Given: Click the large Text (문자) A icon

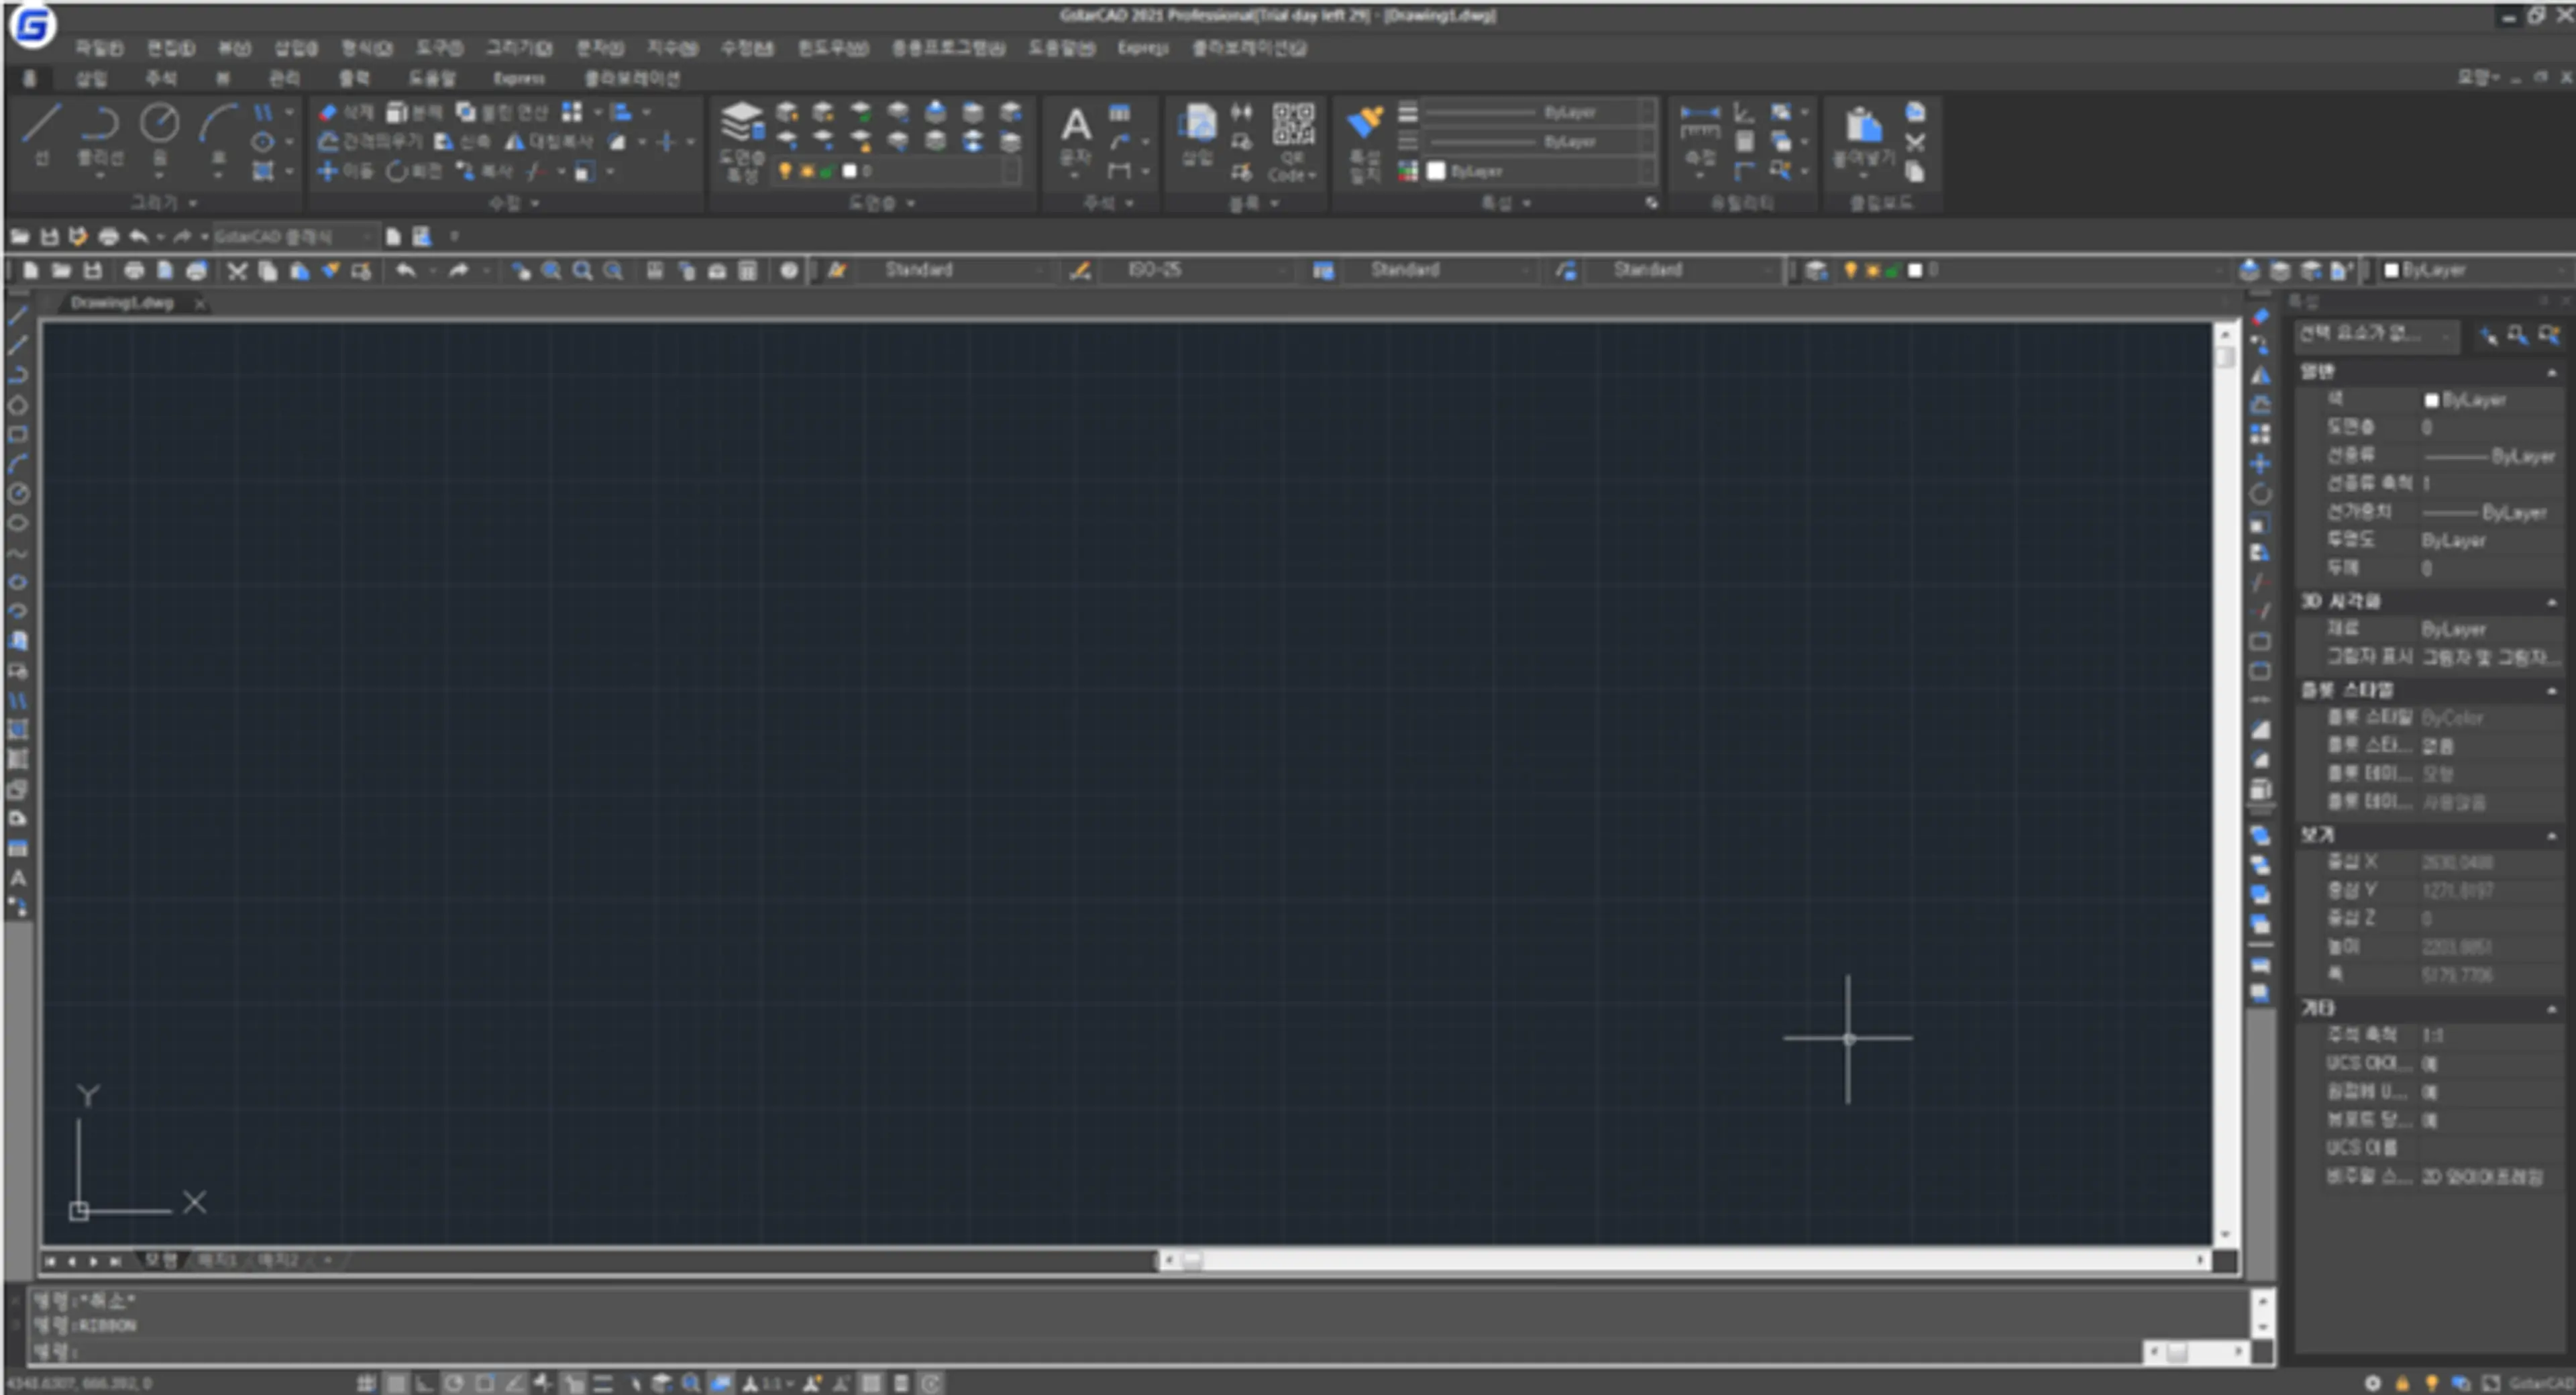Looking at the screenshot, I should (x=1076, y=125).
